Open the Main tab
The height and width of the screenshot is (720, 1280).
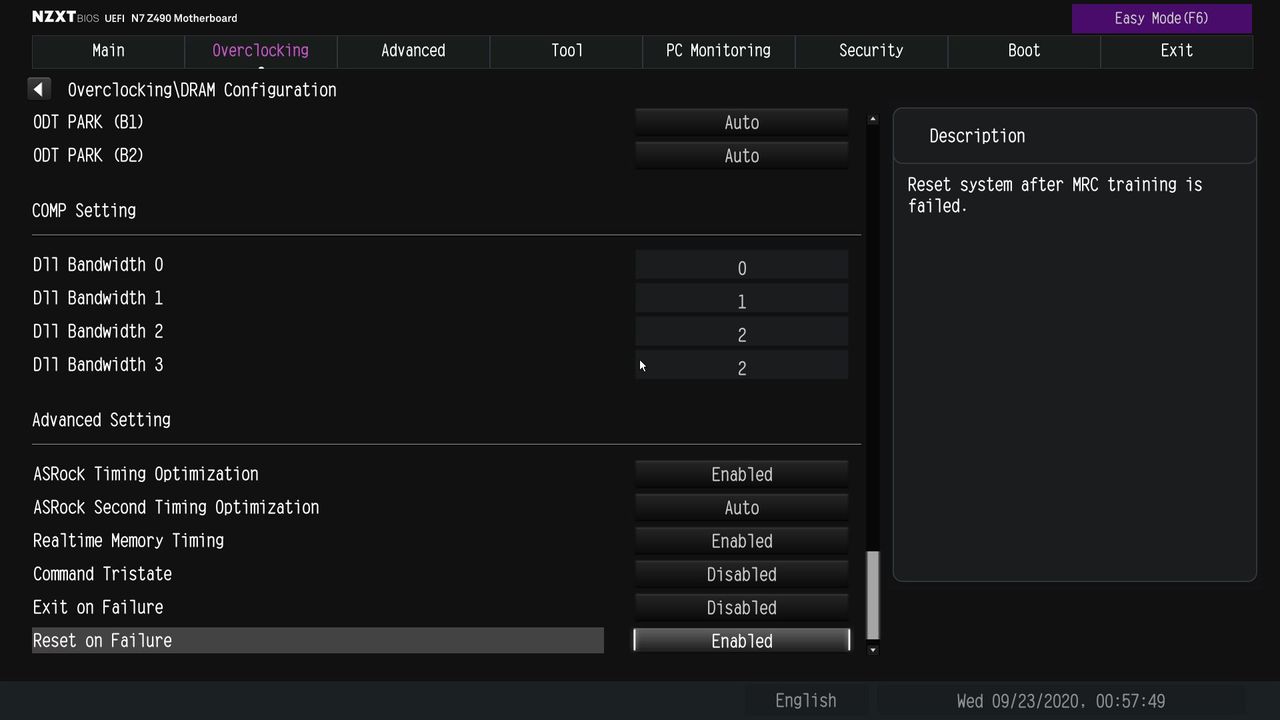108,50
